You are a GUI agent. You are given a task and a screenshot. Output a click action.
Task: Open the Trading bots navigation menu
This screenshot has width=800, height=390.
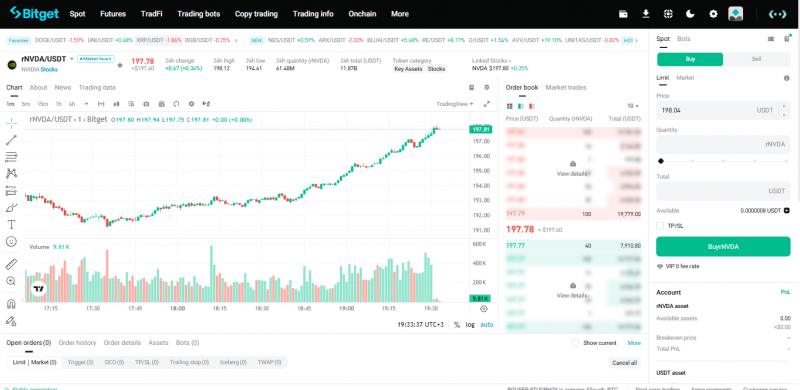pyautogui.click(x=198, y=14)
